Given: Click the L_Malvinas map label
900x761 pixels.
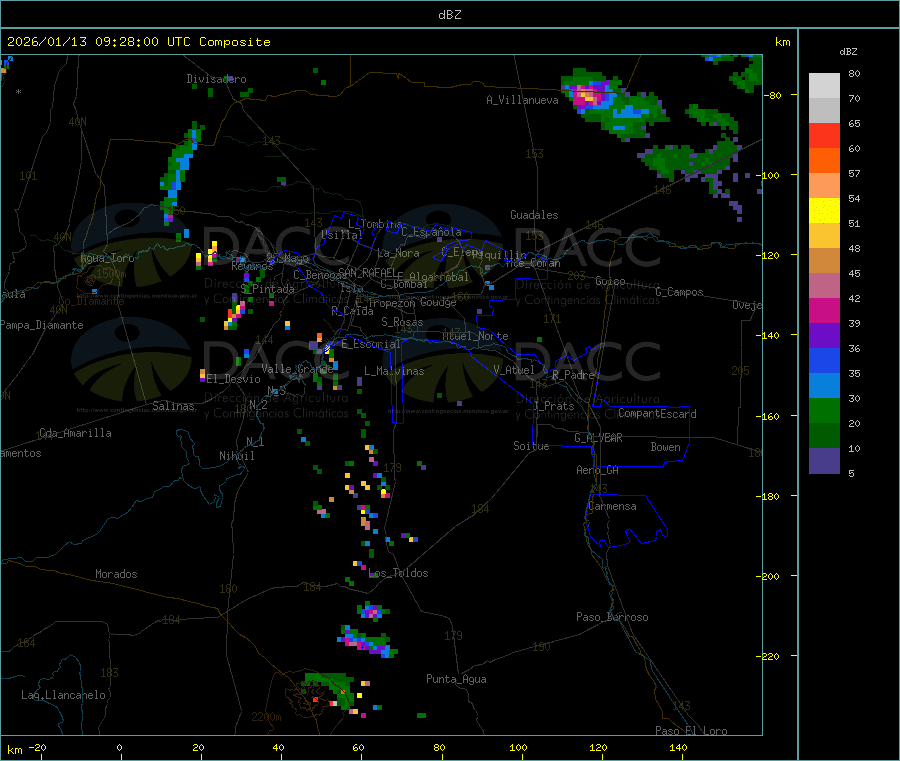Looking at the screenshot, I should point(394,371).
